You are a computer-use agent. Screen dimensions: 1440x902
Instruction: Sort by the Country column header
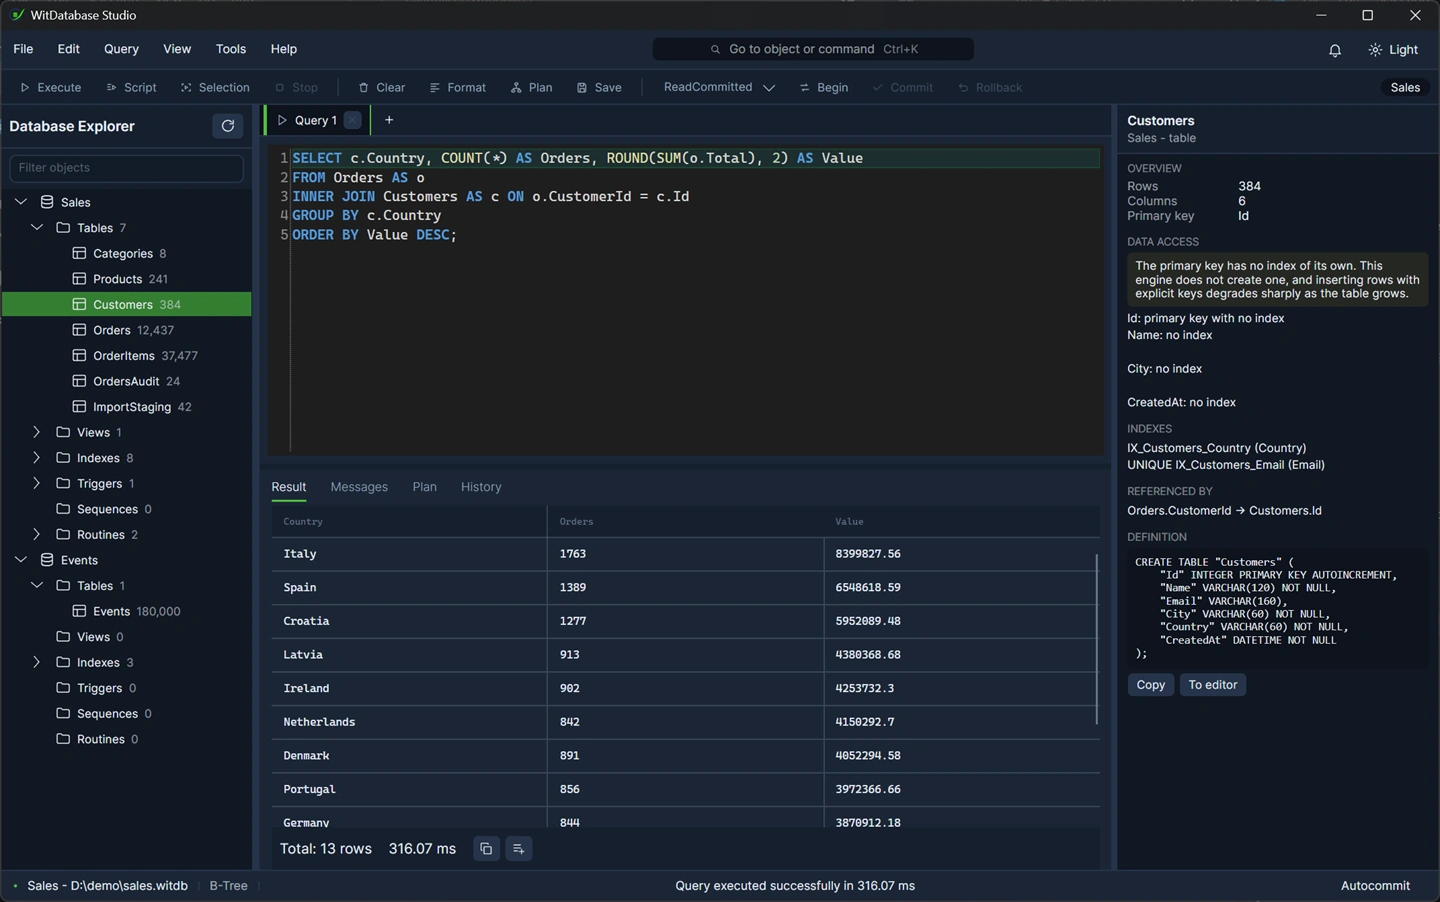tap(409, 522)
